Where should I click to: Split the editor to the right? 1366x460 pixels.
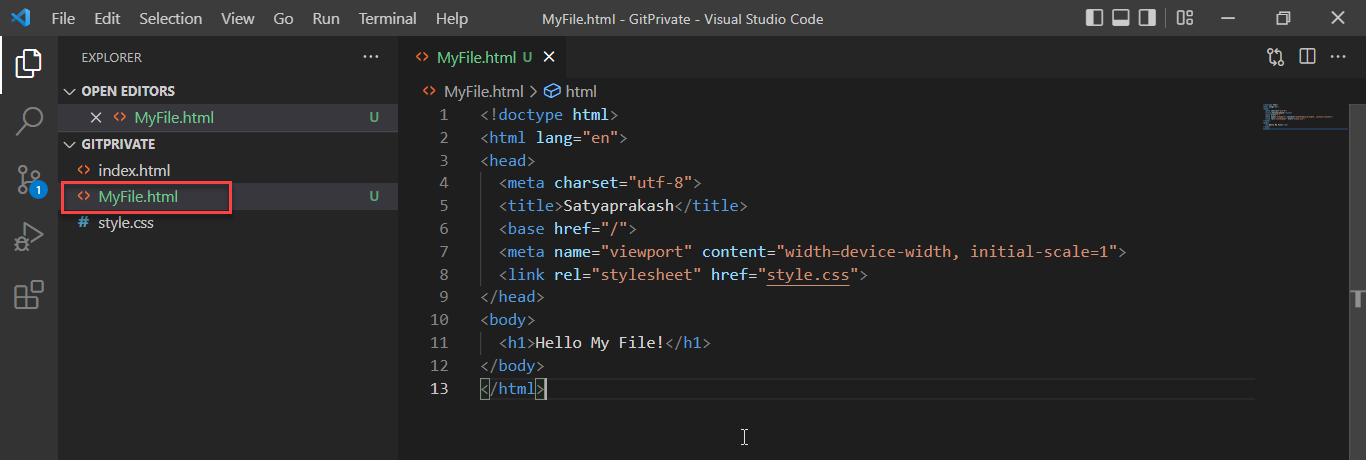point(1307,57)
